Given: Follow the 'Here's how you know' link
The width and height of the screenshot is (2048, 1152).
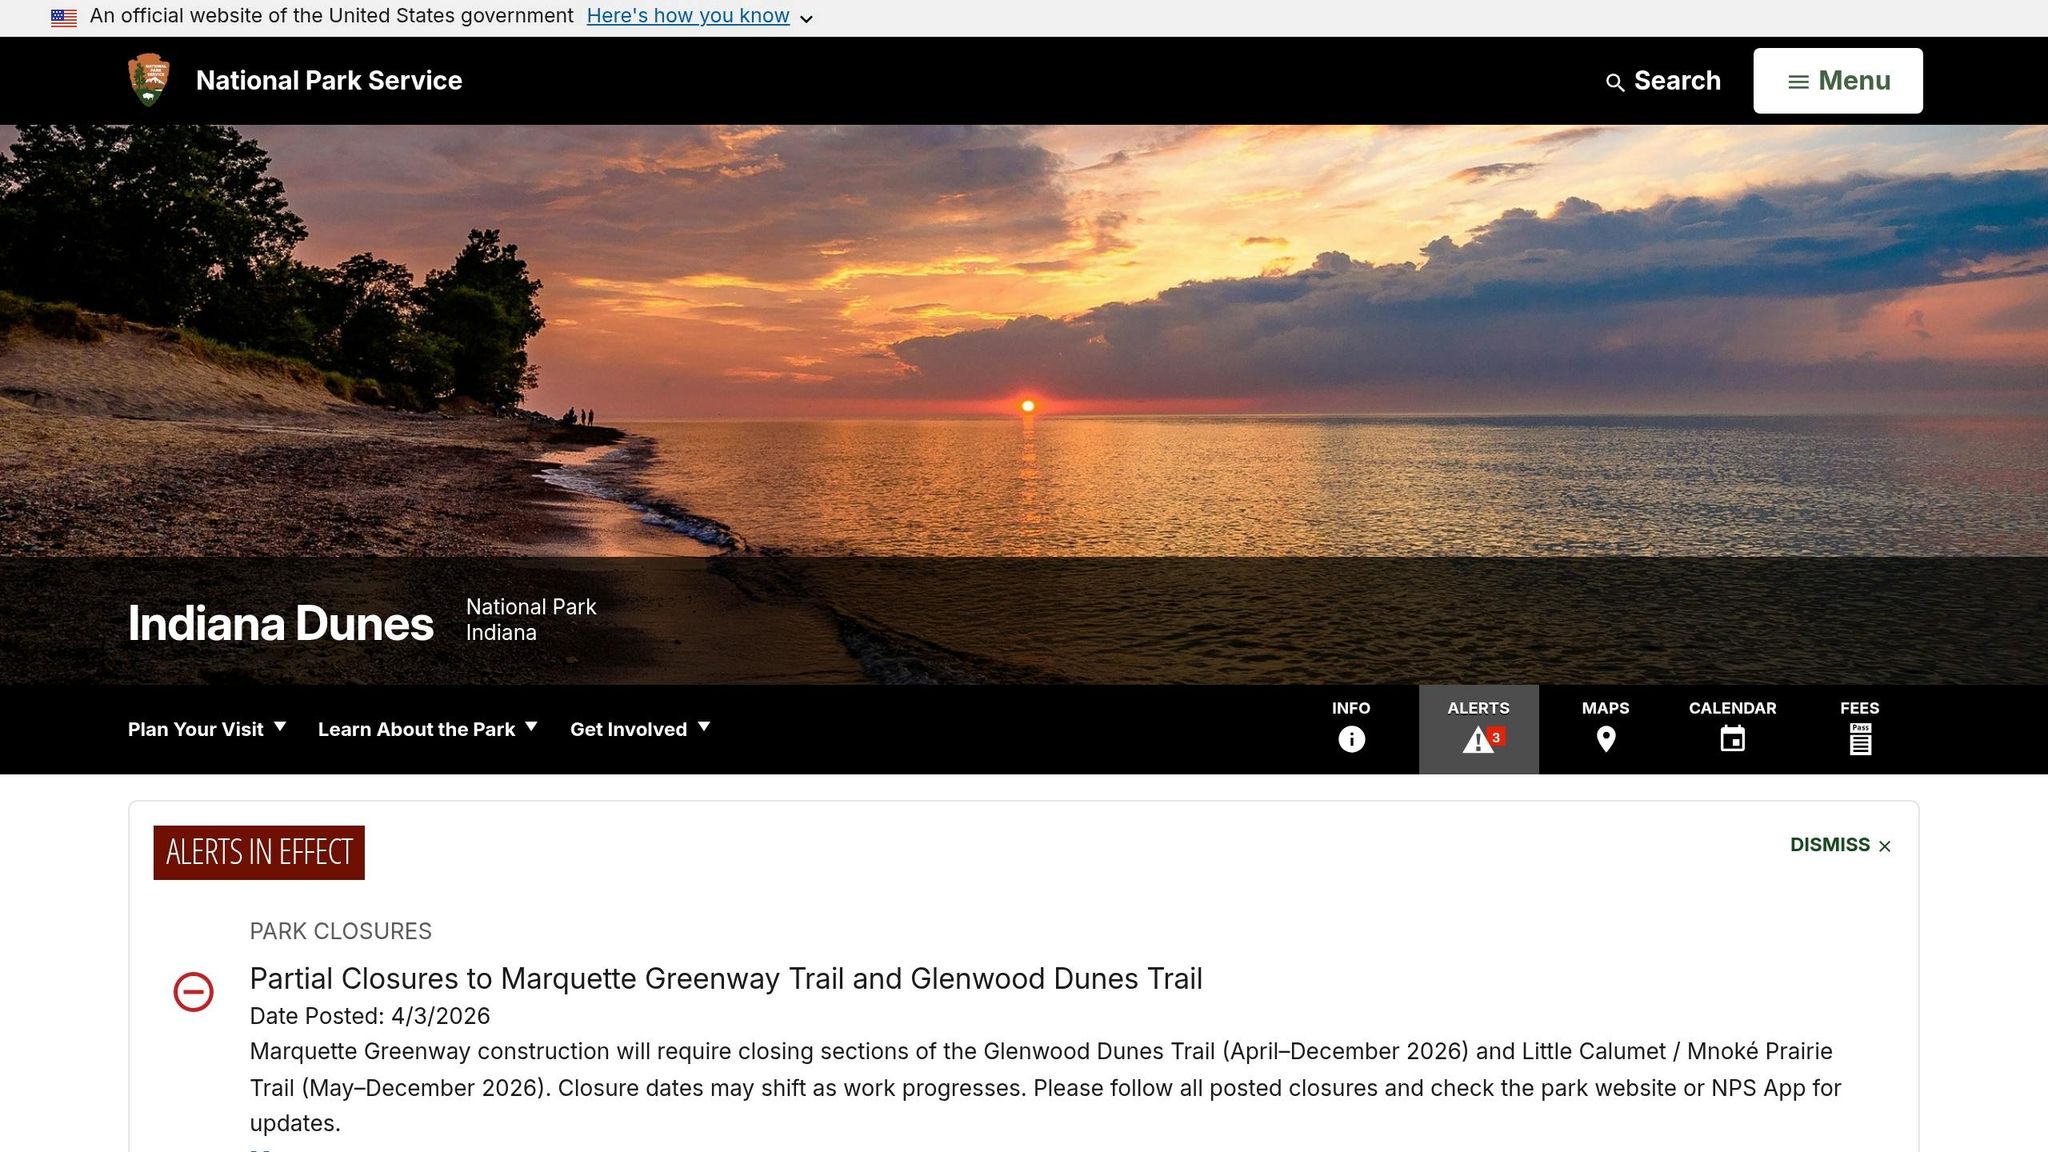Looking at the screenshot, I should 688,16.
